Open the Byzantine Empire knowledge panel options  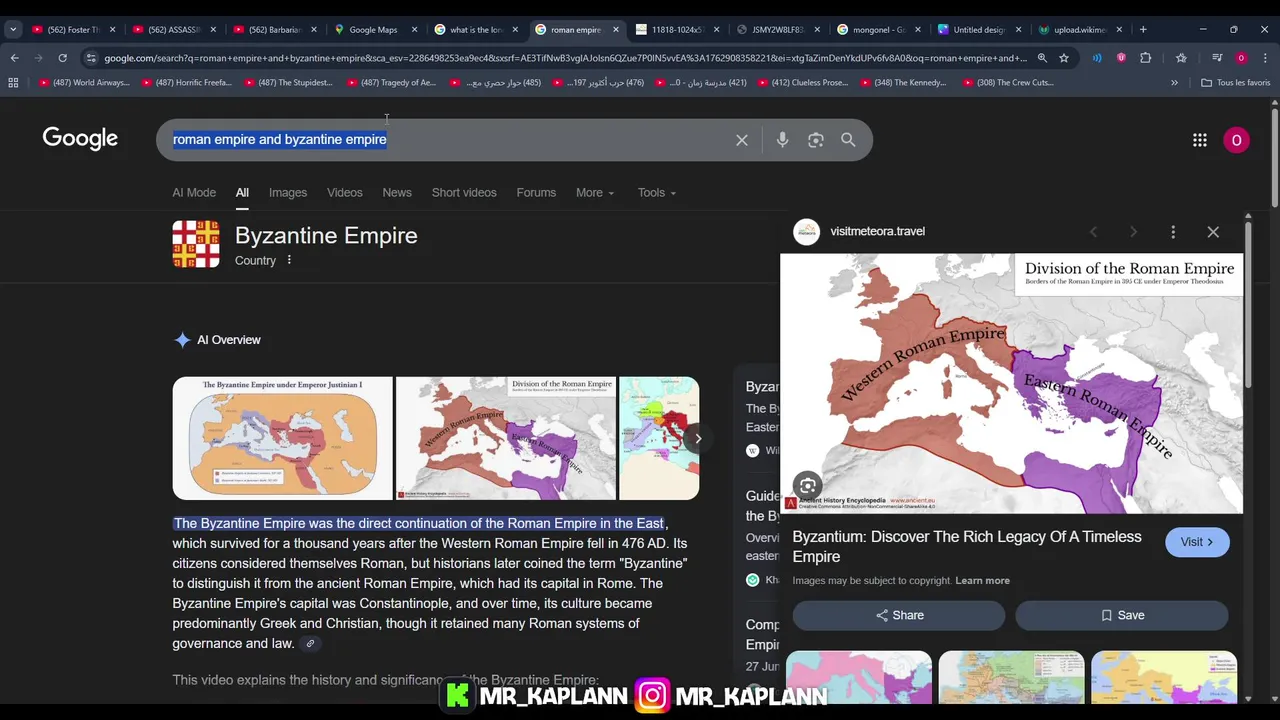click(x=289, y=260)
